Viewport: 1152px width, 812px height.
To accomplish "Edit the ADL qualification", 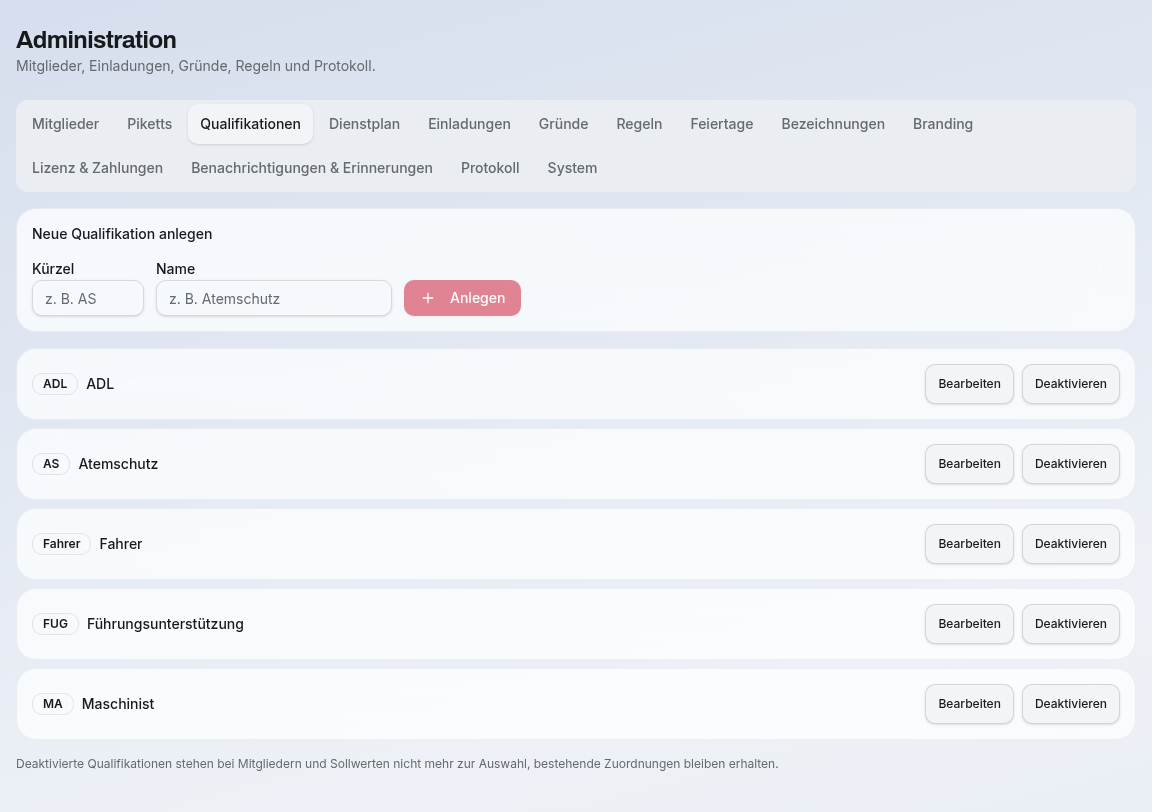I will click(x=969, y=384).
